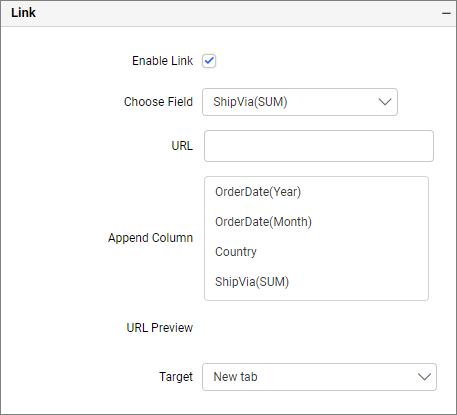Click the chevron arrow of Target dropdown
Screen dimensions: 457x415
[424, 377]
